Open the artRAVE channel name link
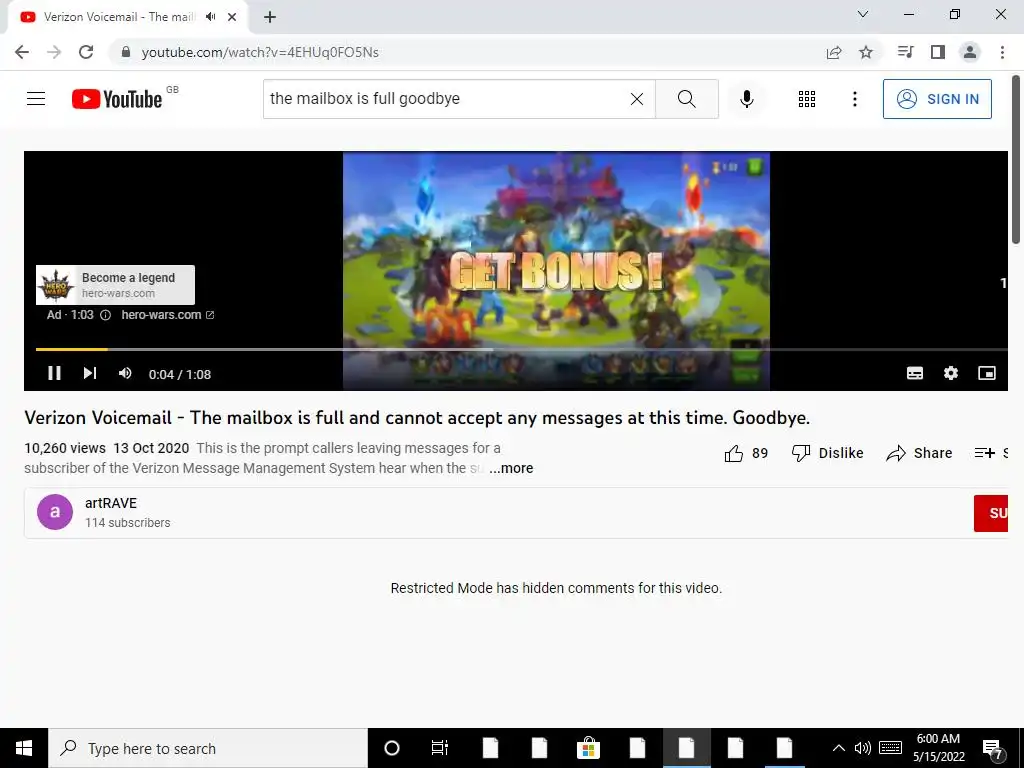The height and width of the screenshot is (768, 1024). pyautogui.click(x=111, y=504)
